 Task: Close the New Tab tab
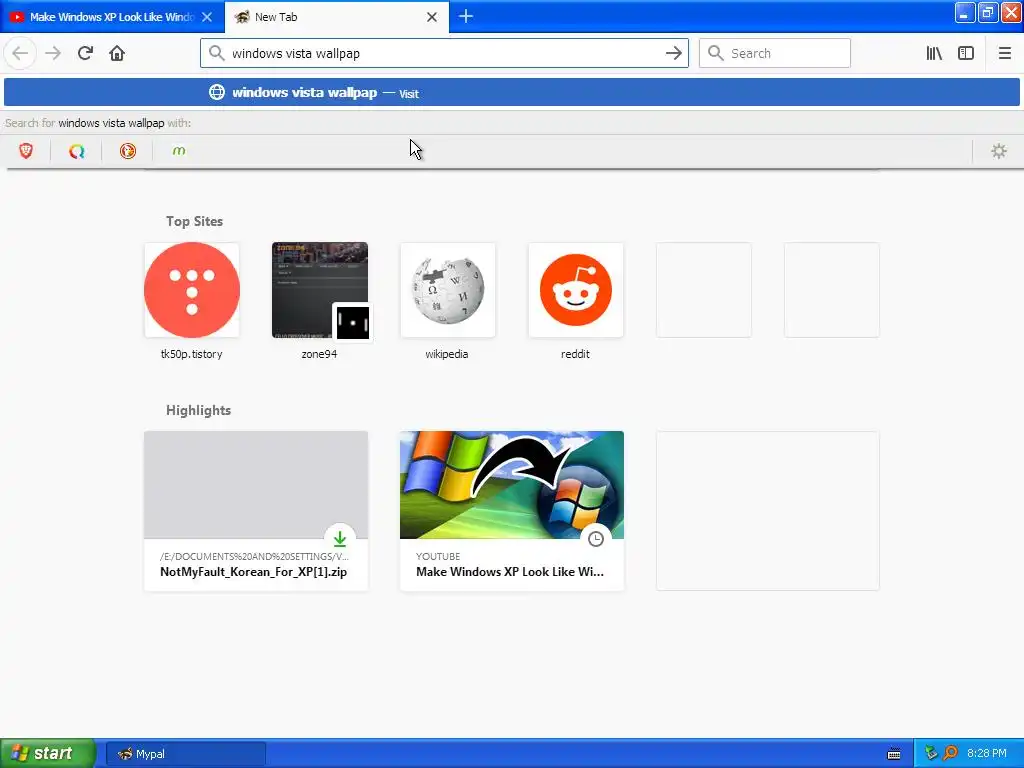point(432,17)
